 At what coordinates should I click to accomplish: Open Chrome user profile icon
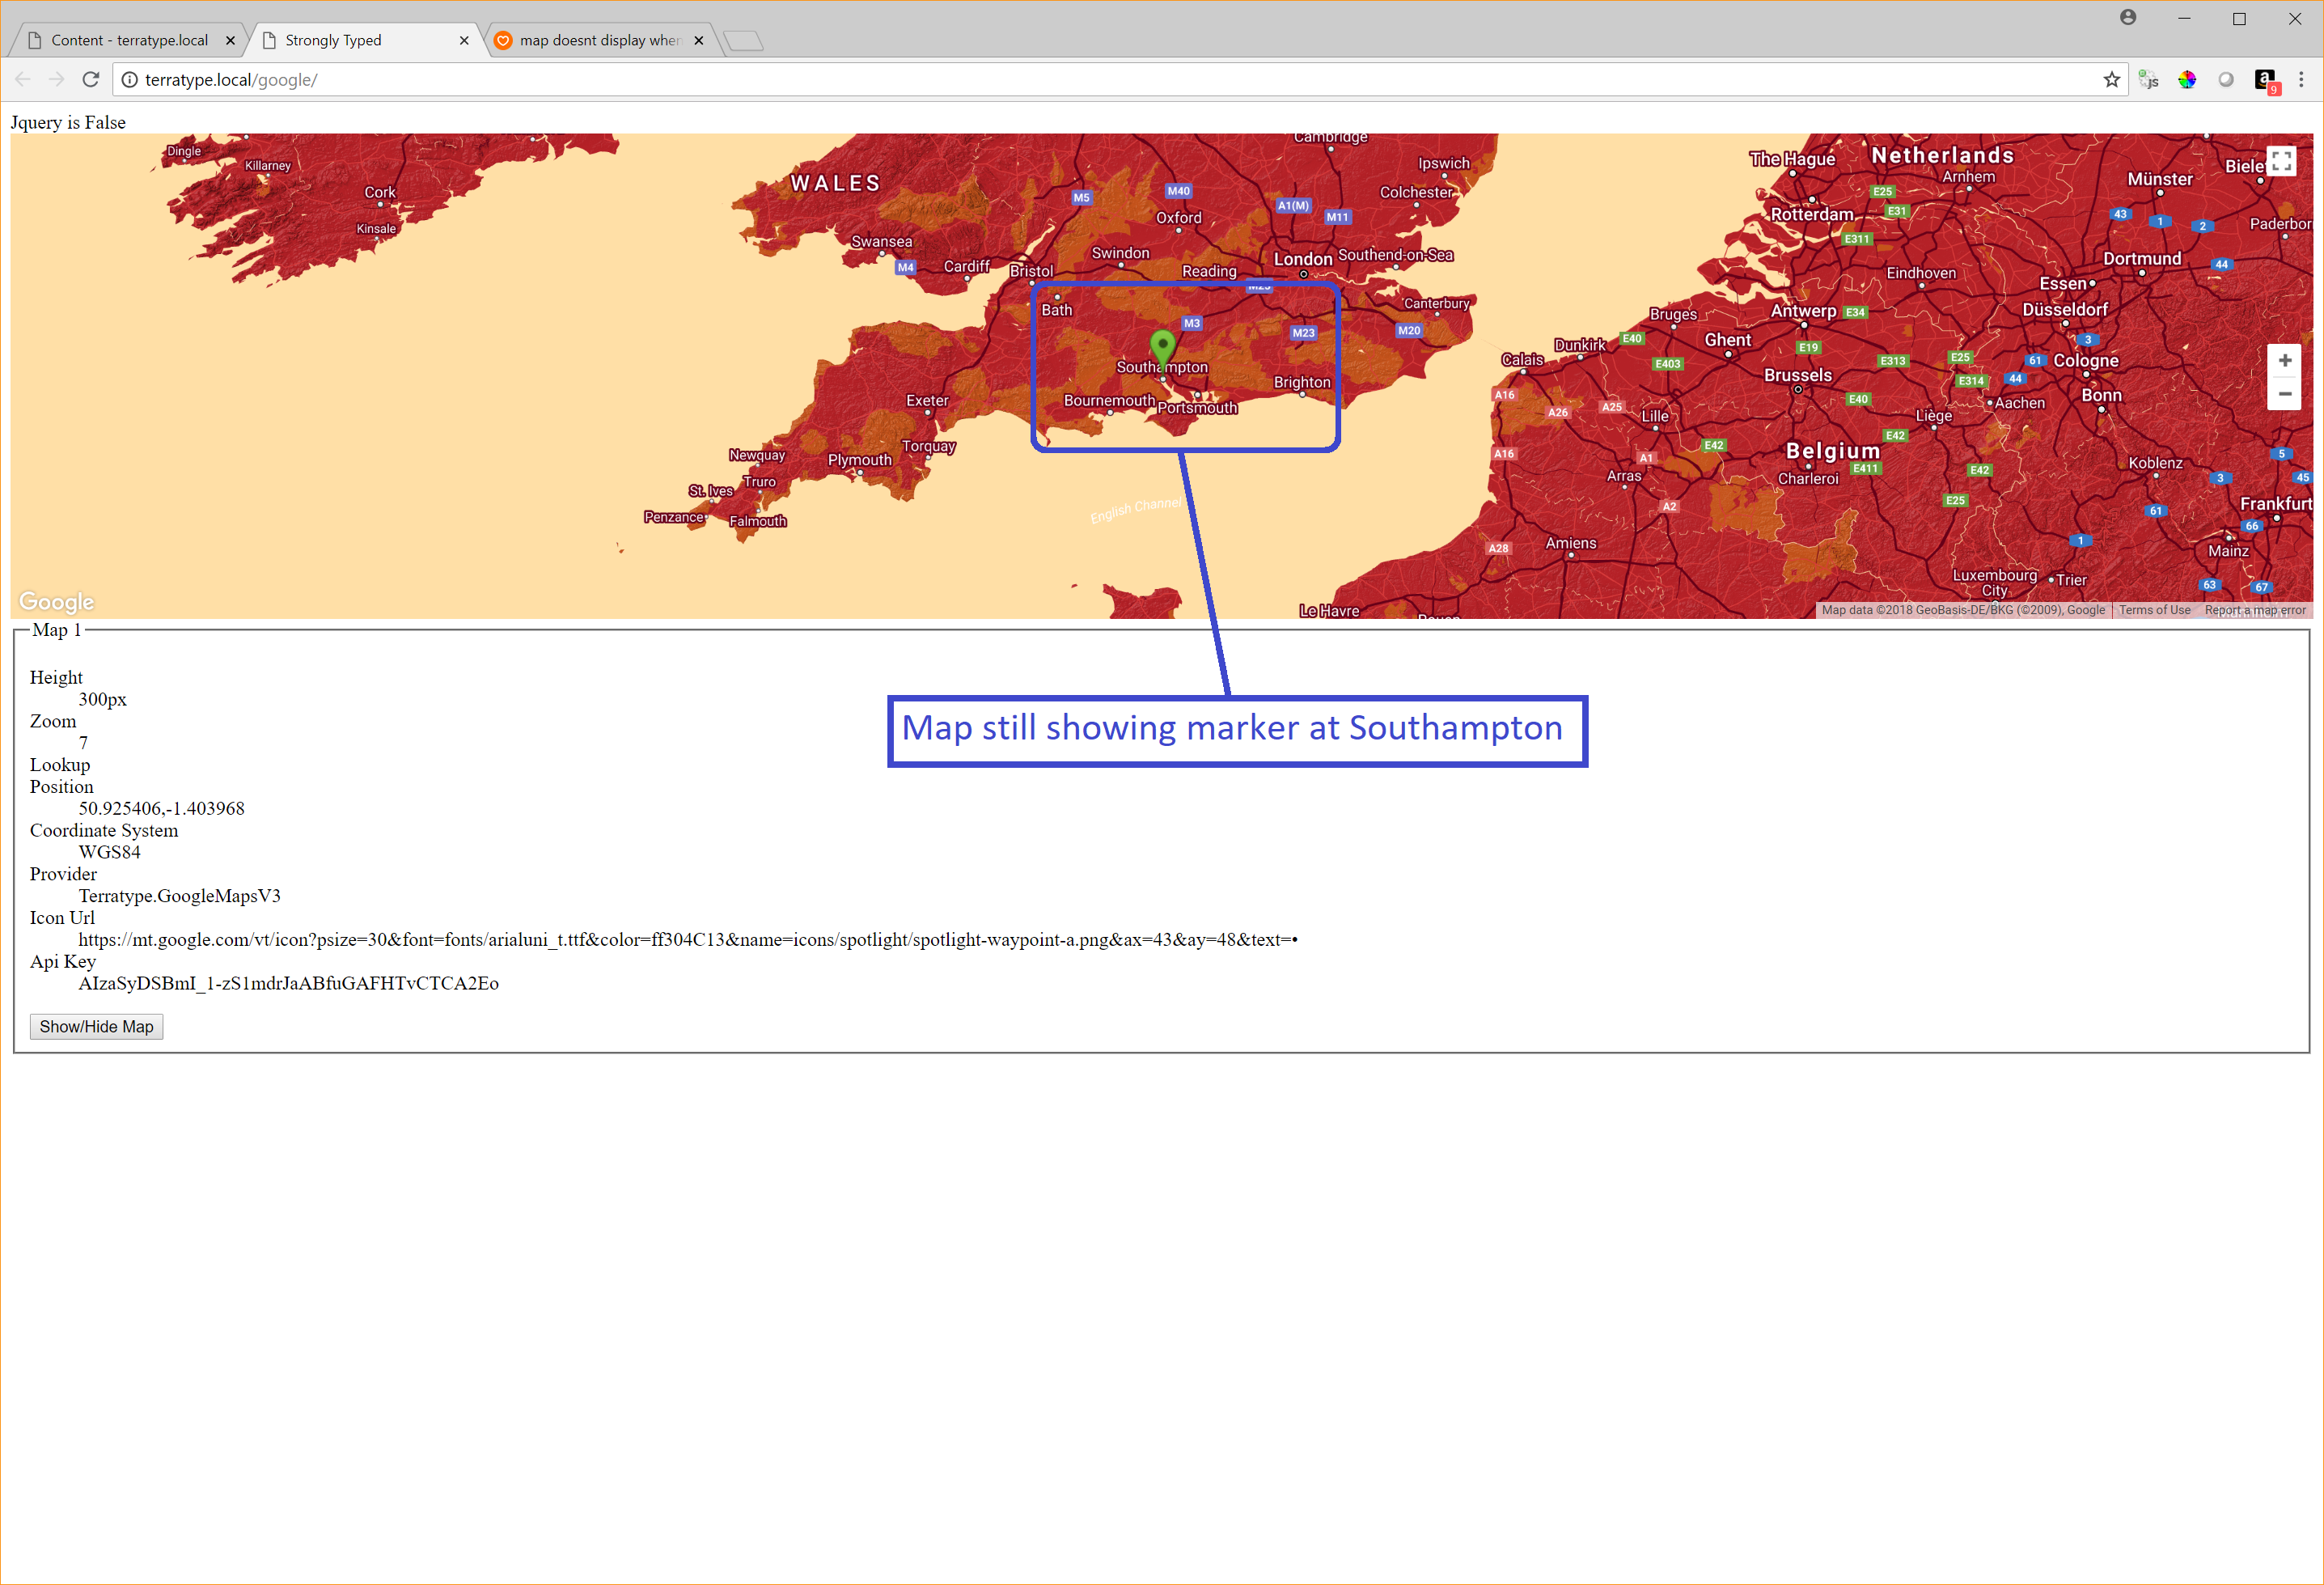tap(2128, 17)
